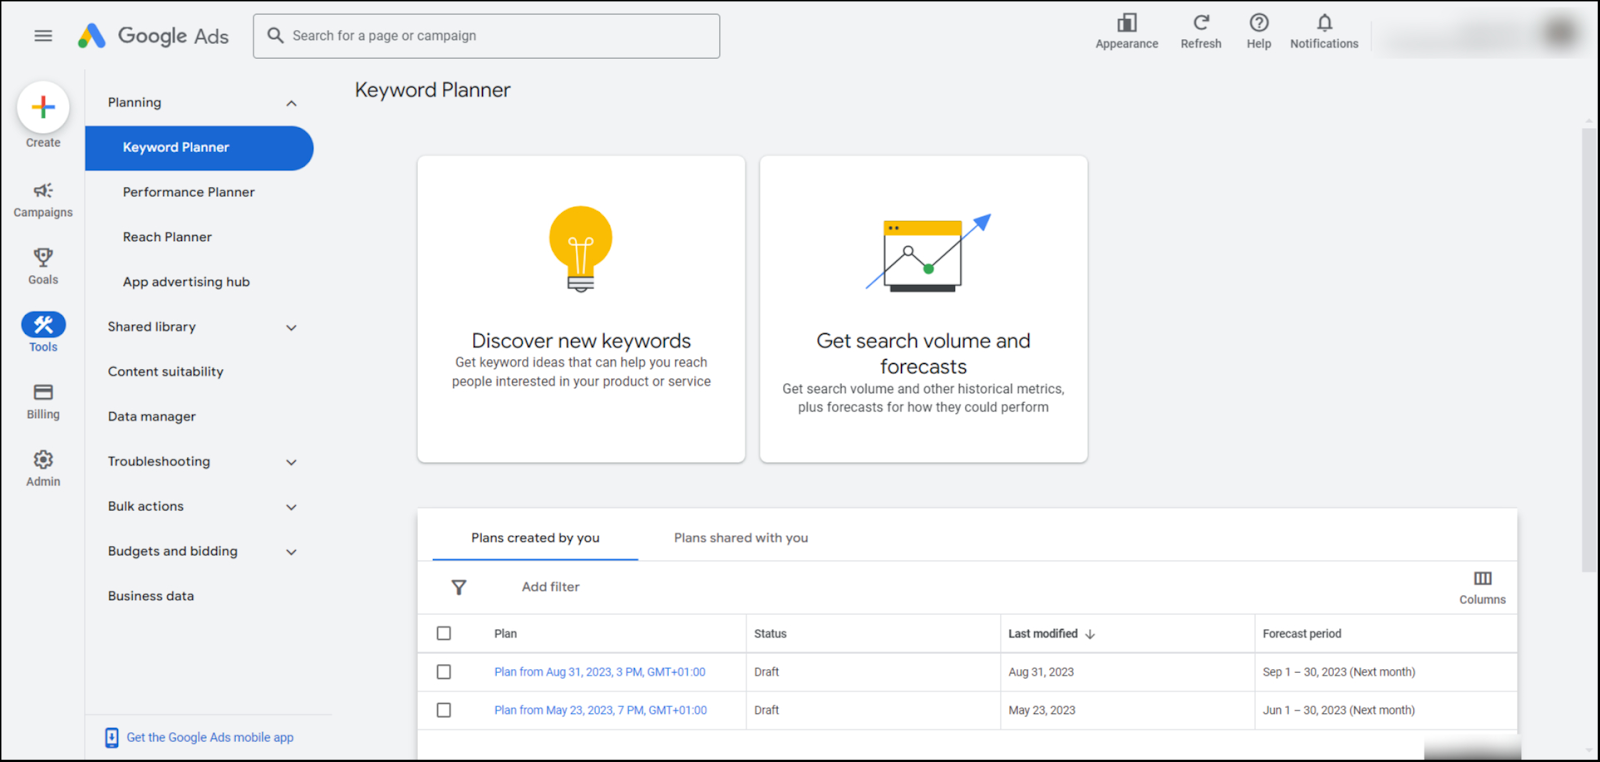
Task: Tick the select-all plans checkbox
Action: (444, 633)
